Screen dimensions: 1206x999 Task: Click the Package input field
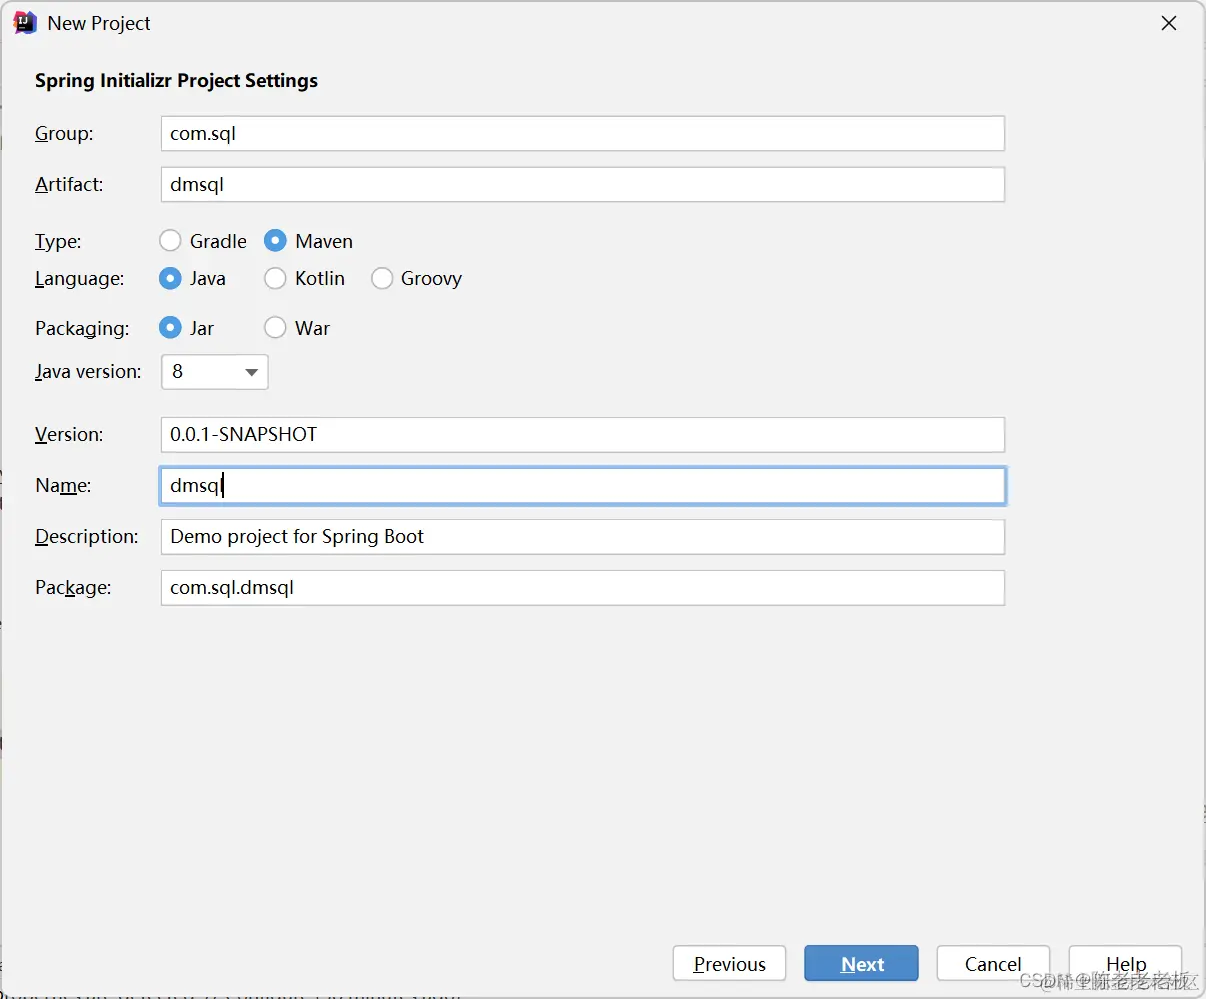[x=582, y=588]
